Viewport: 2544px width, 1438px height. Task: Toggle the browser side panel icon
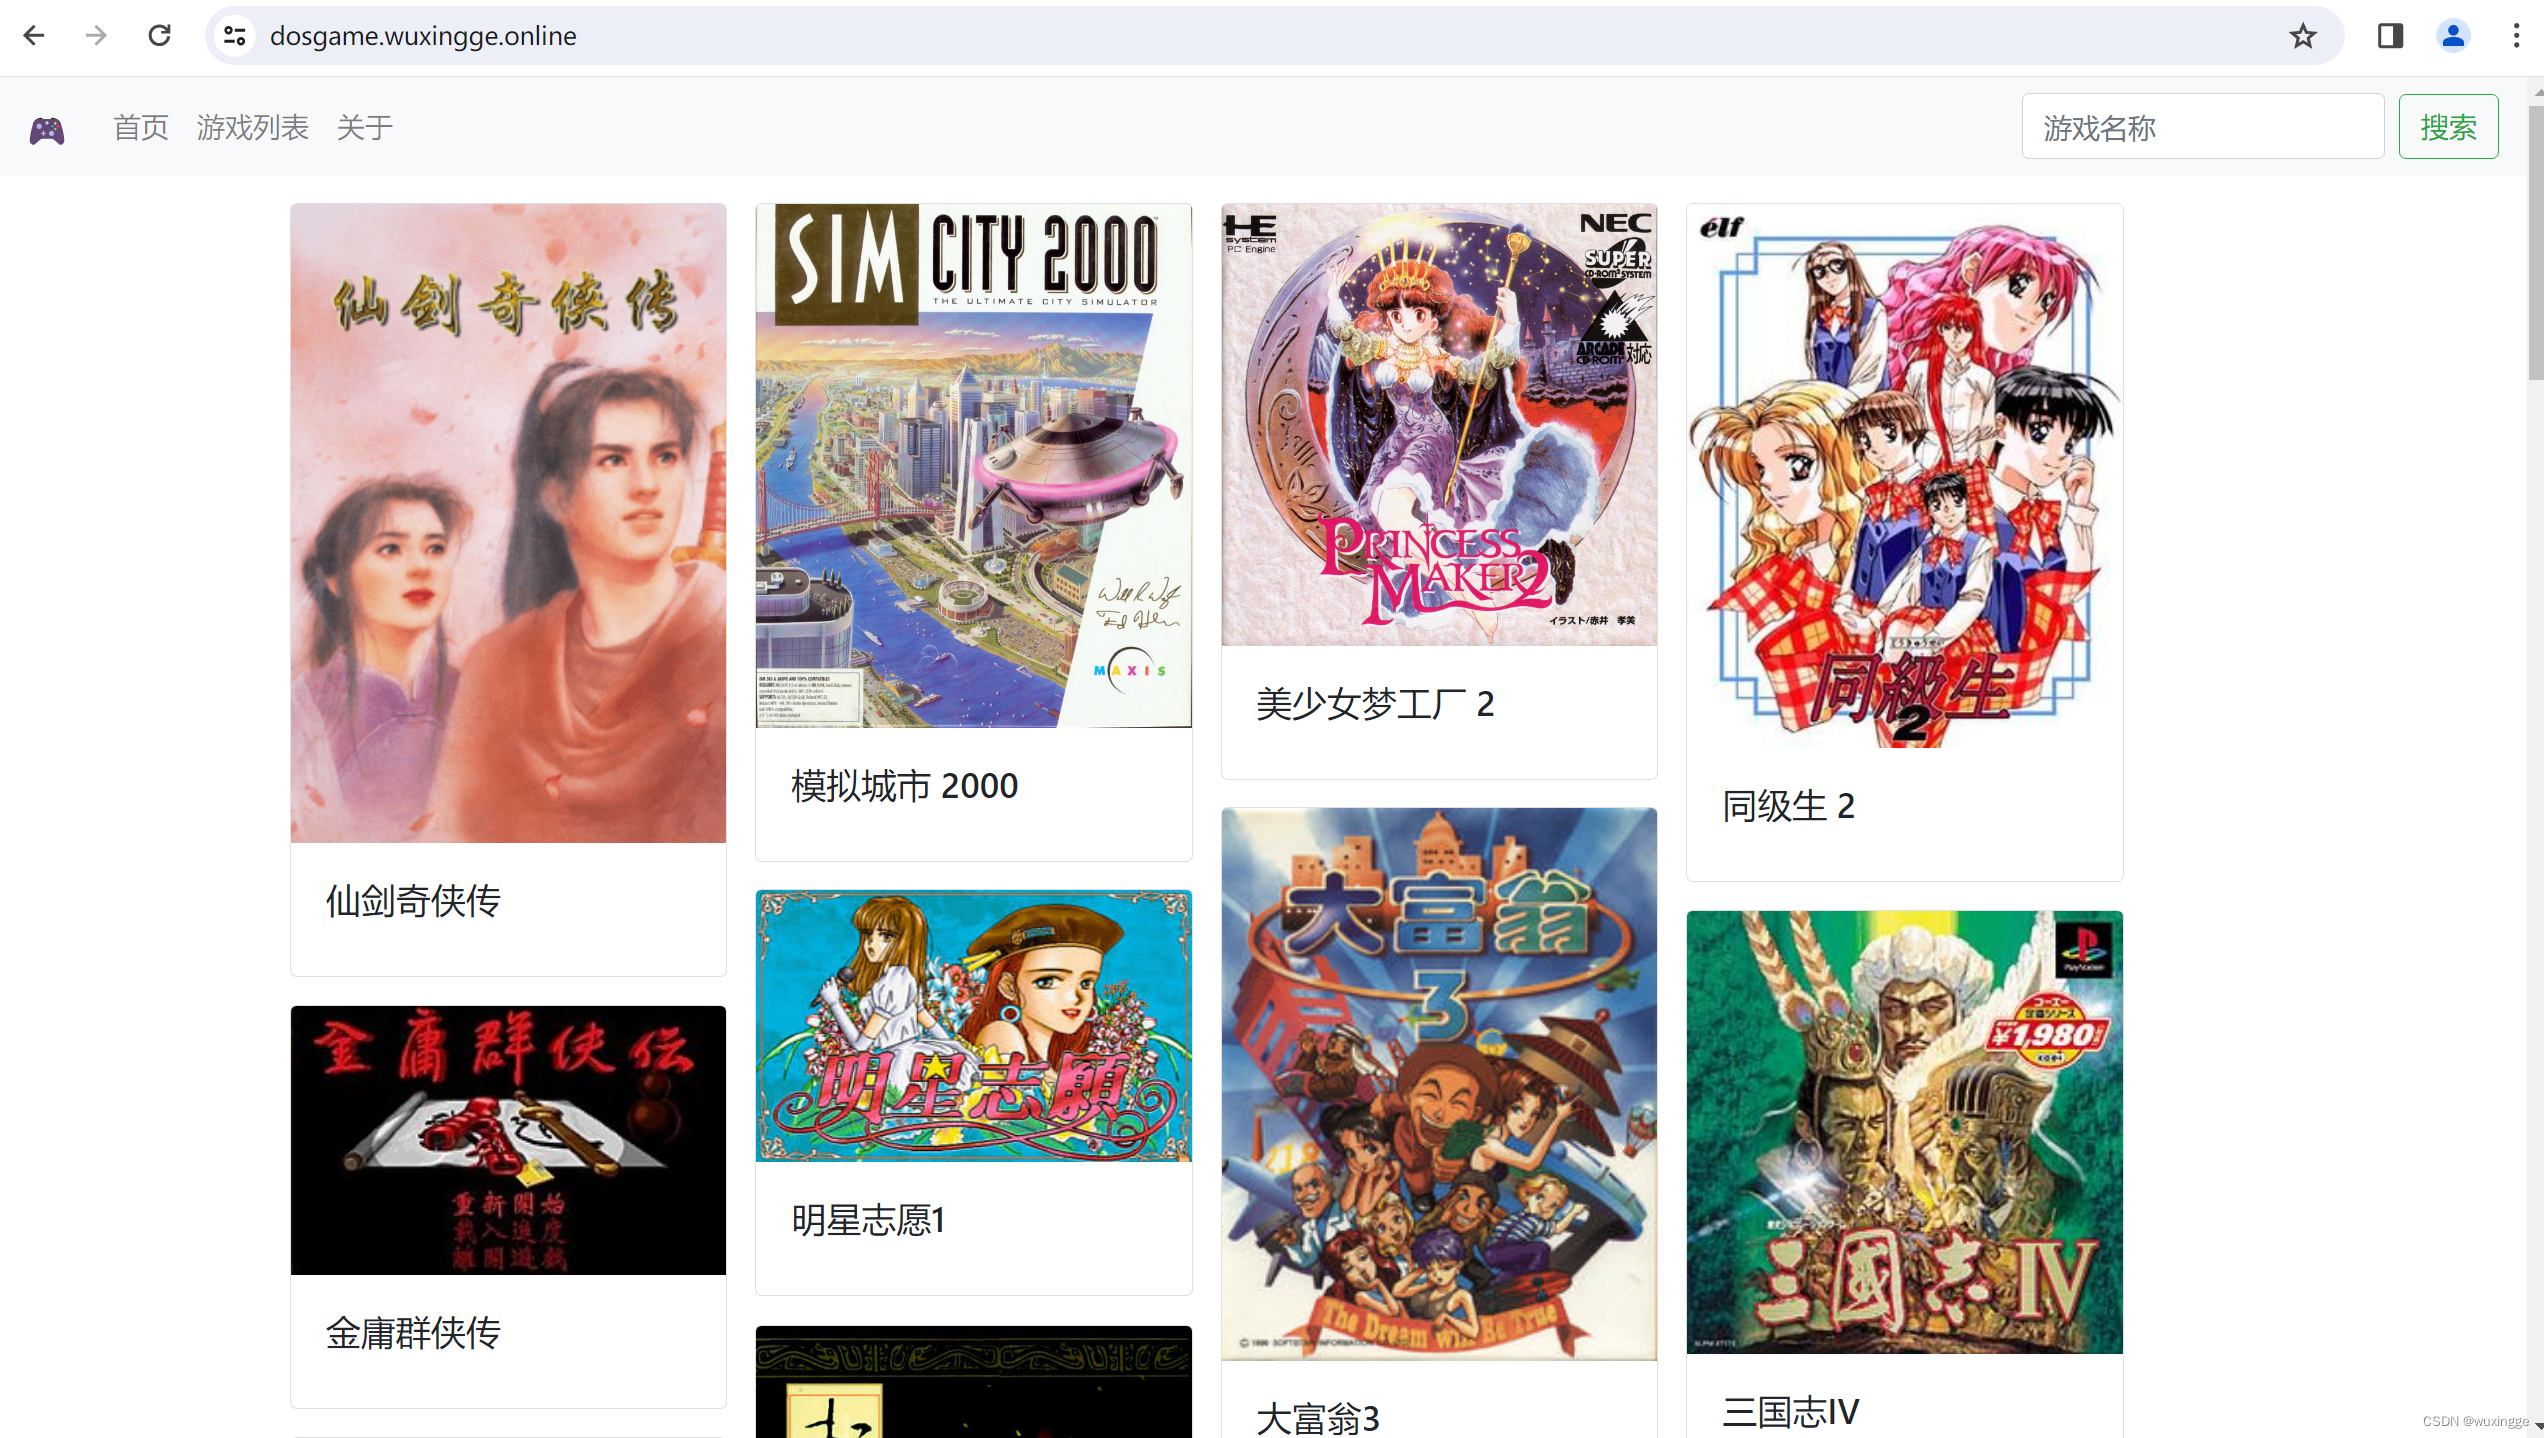(x=2390, y=36)
